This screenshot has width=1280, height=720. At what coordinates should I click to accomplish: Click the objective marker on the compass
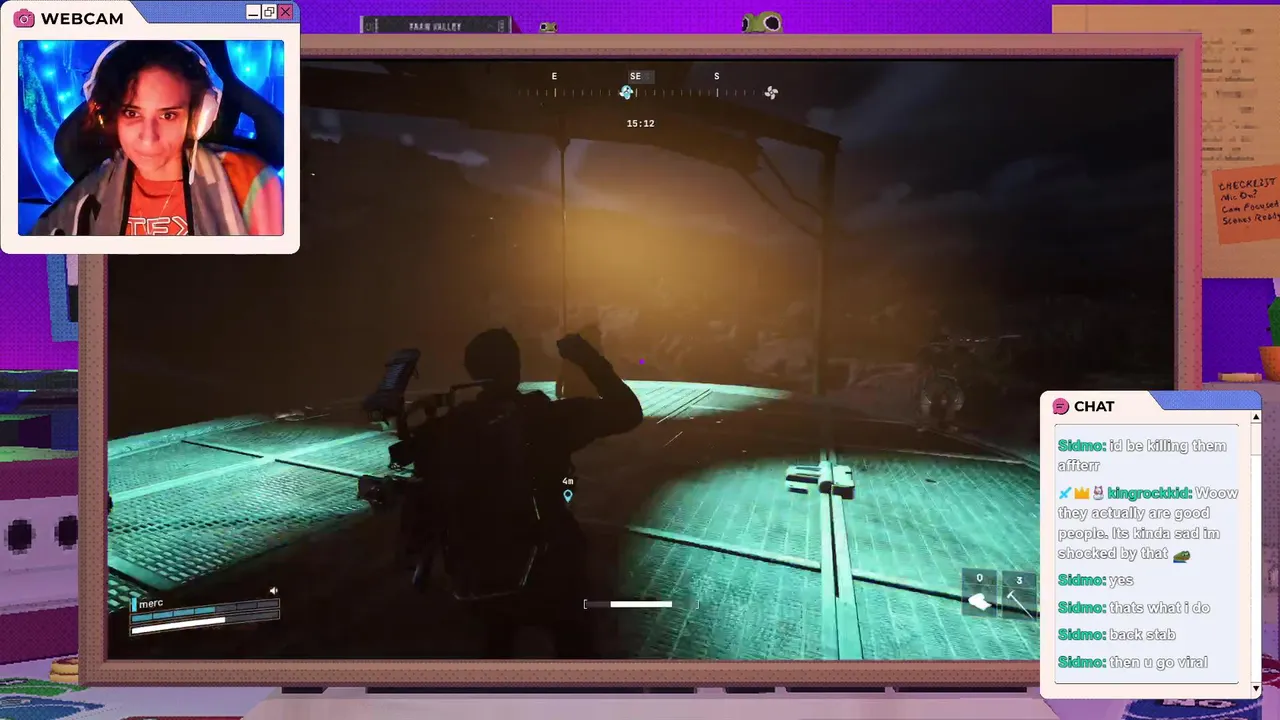[626, 93]
